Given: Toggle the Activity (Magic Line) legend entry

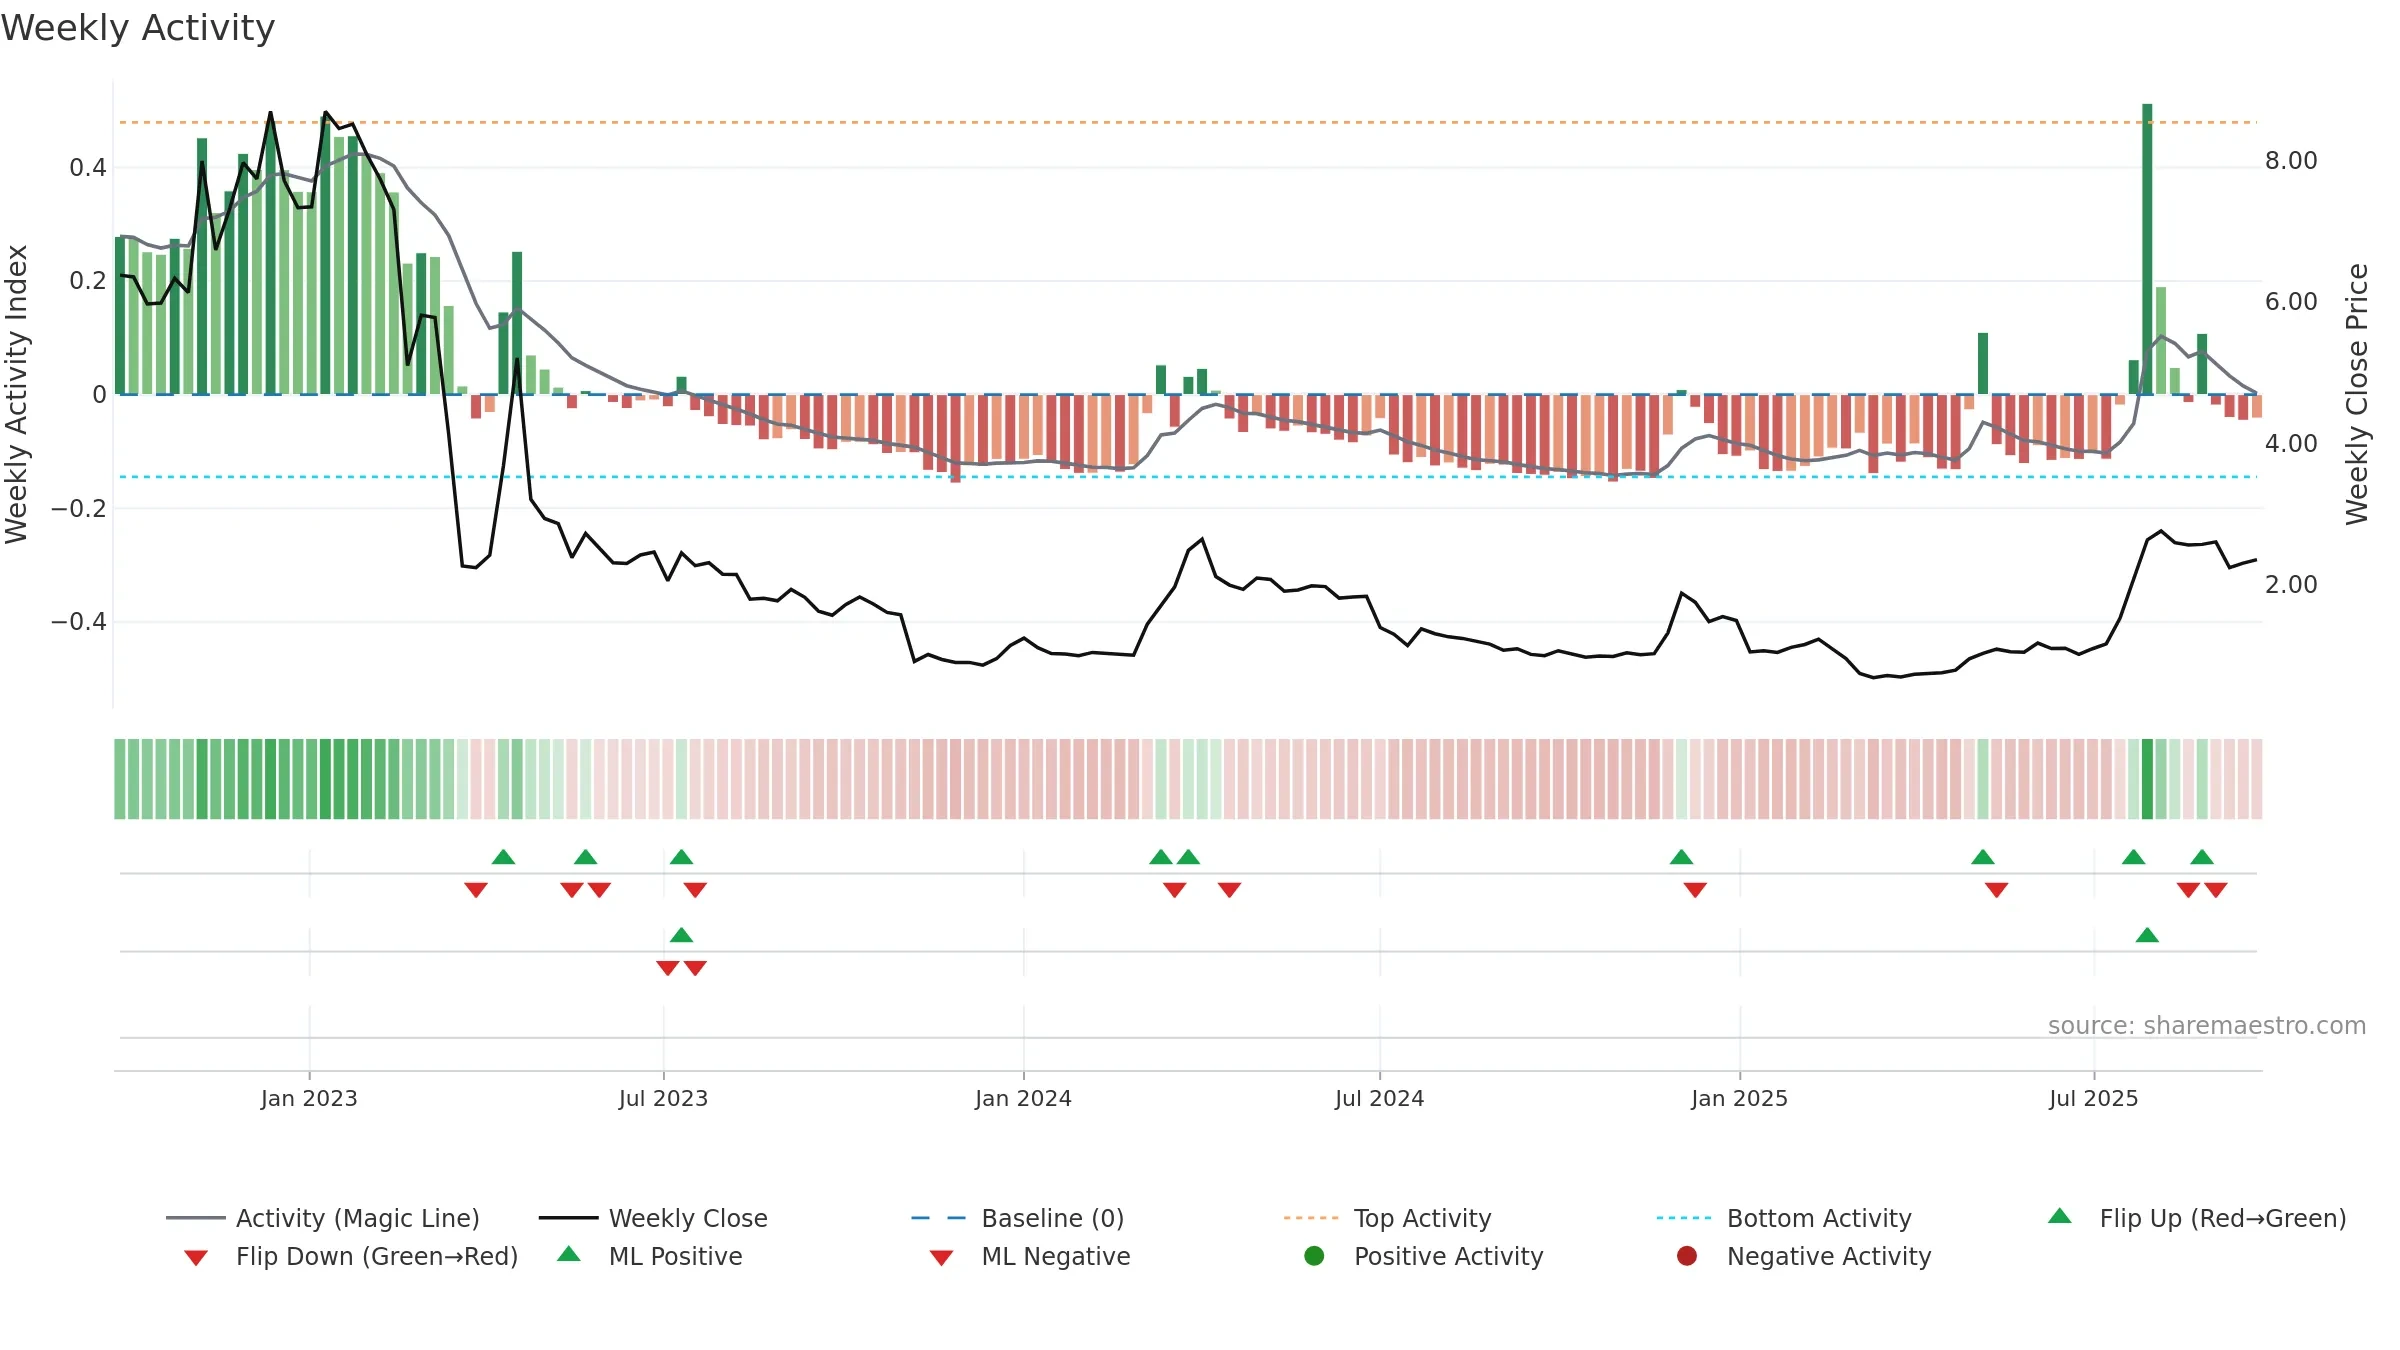Looking at the screenshot, I should [x=323, y=1218].
